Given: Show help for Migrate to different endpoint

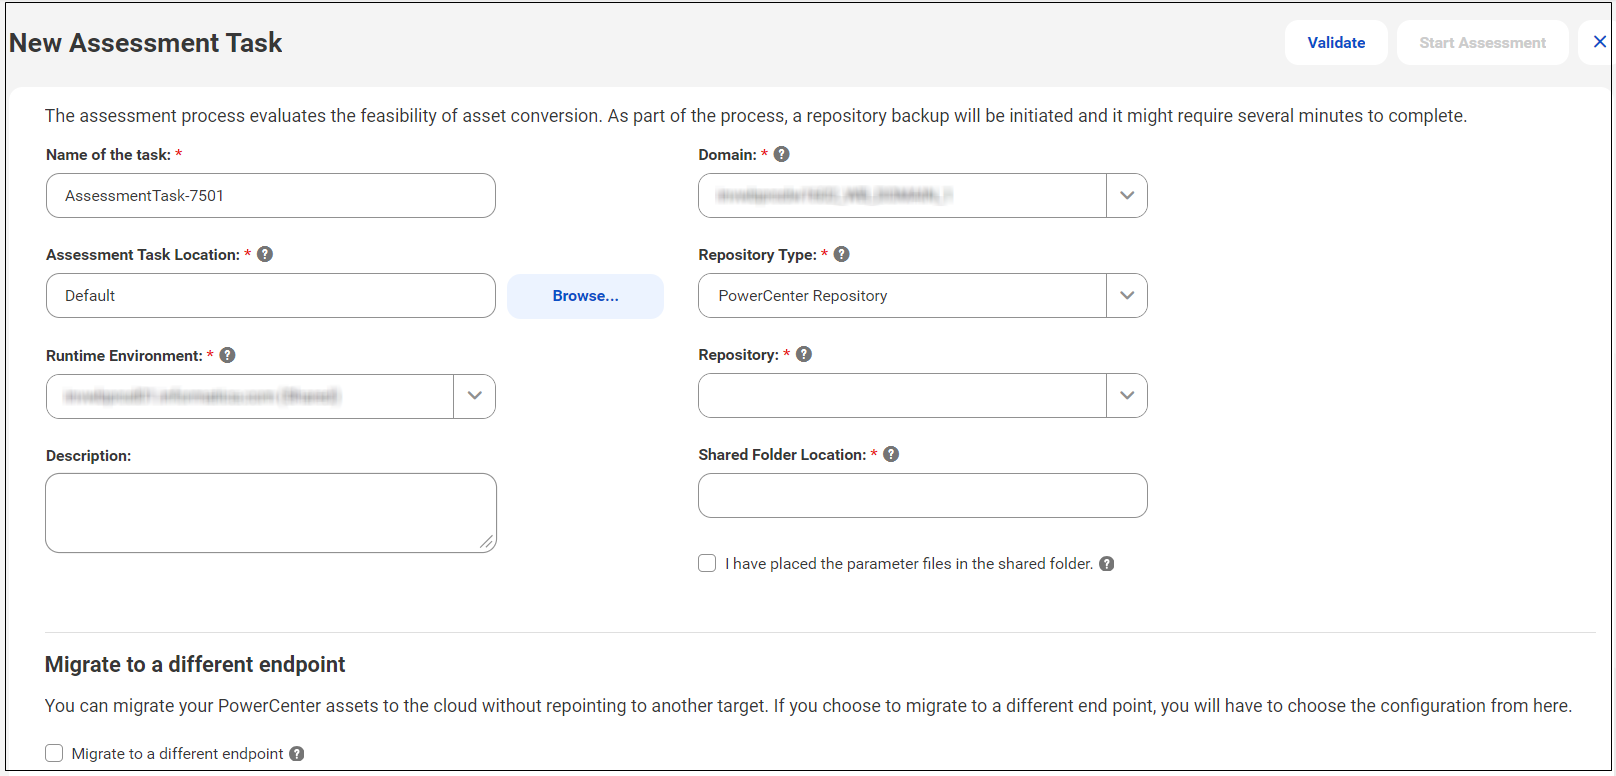Looking at the screenshot, I should (x=297, y=754).
